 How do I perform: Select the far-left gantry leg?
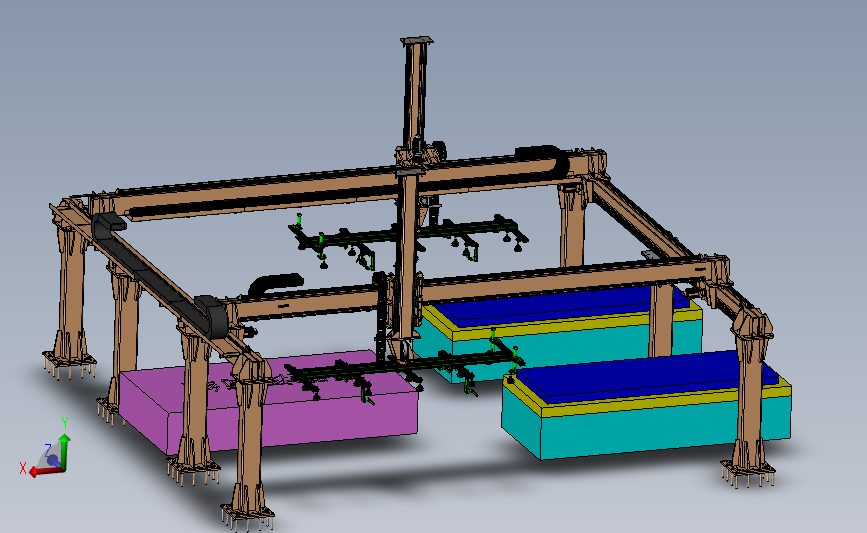click(71, 288)
